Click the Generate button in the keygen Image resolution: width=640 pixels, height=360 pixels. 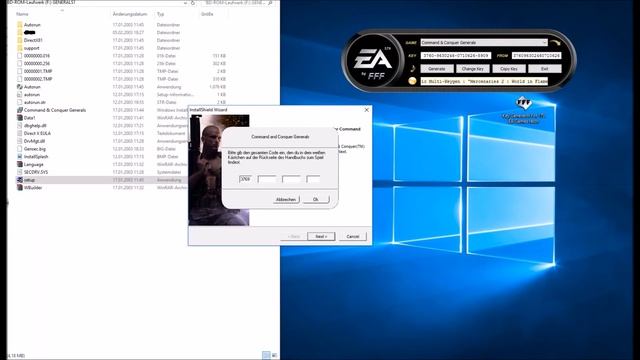coord(436,69)
